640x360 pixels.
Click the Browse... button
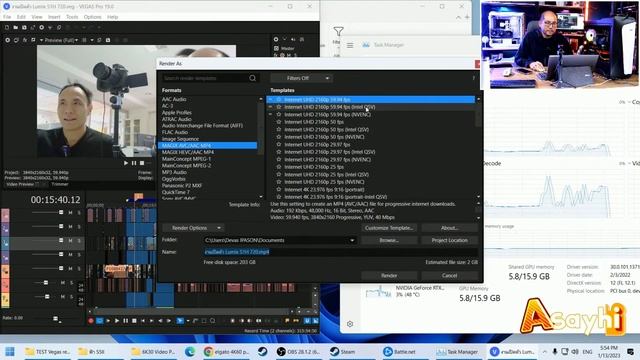(x=389, y=240)
